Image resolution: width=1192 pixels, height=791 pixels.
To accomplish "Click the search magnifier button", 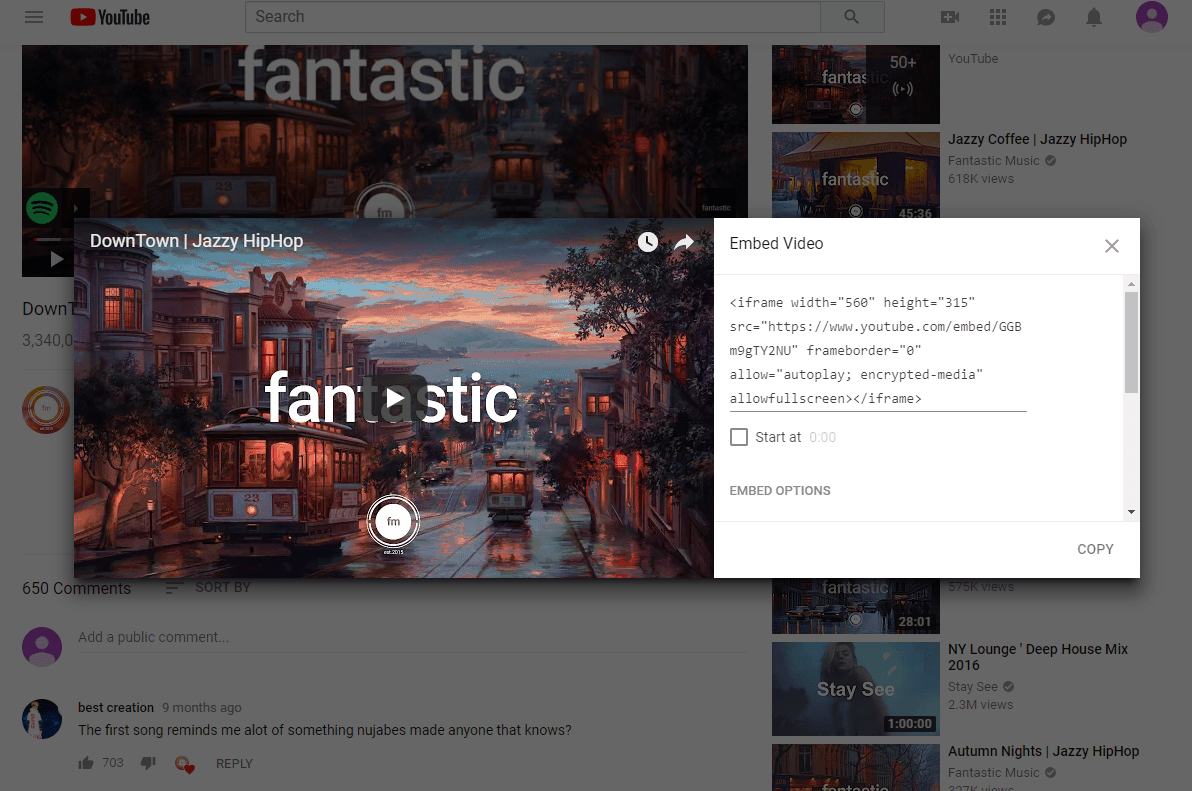I will (x=851, y=17).
